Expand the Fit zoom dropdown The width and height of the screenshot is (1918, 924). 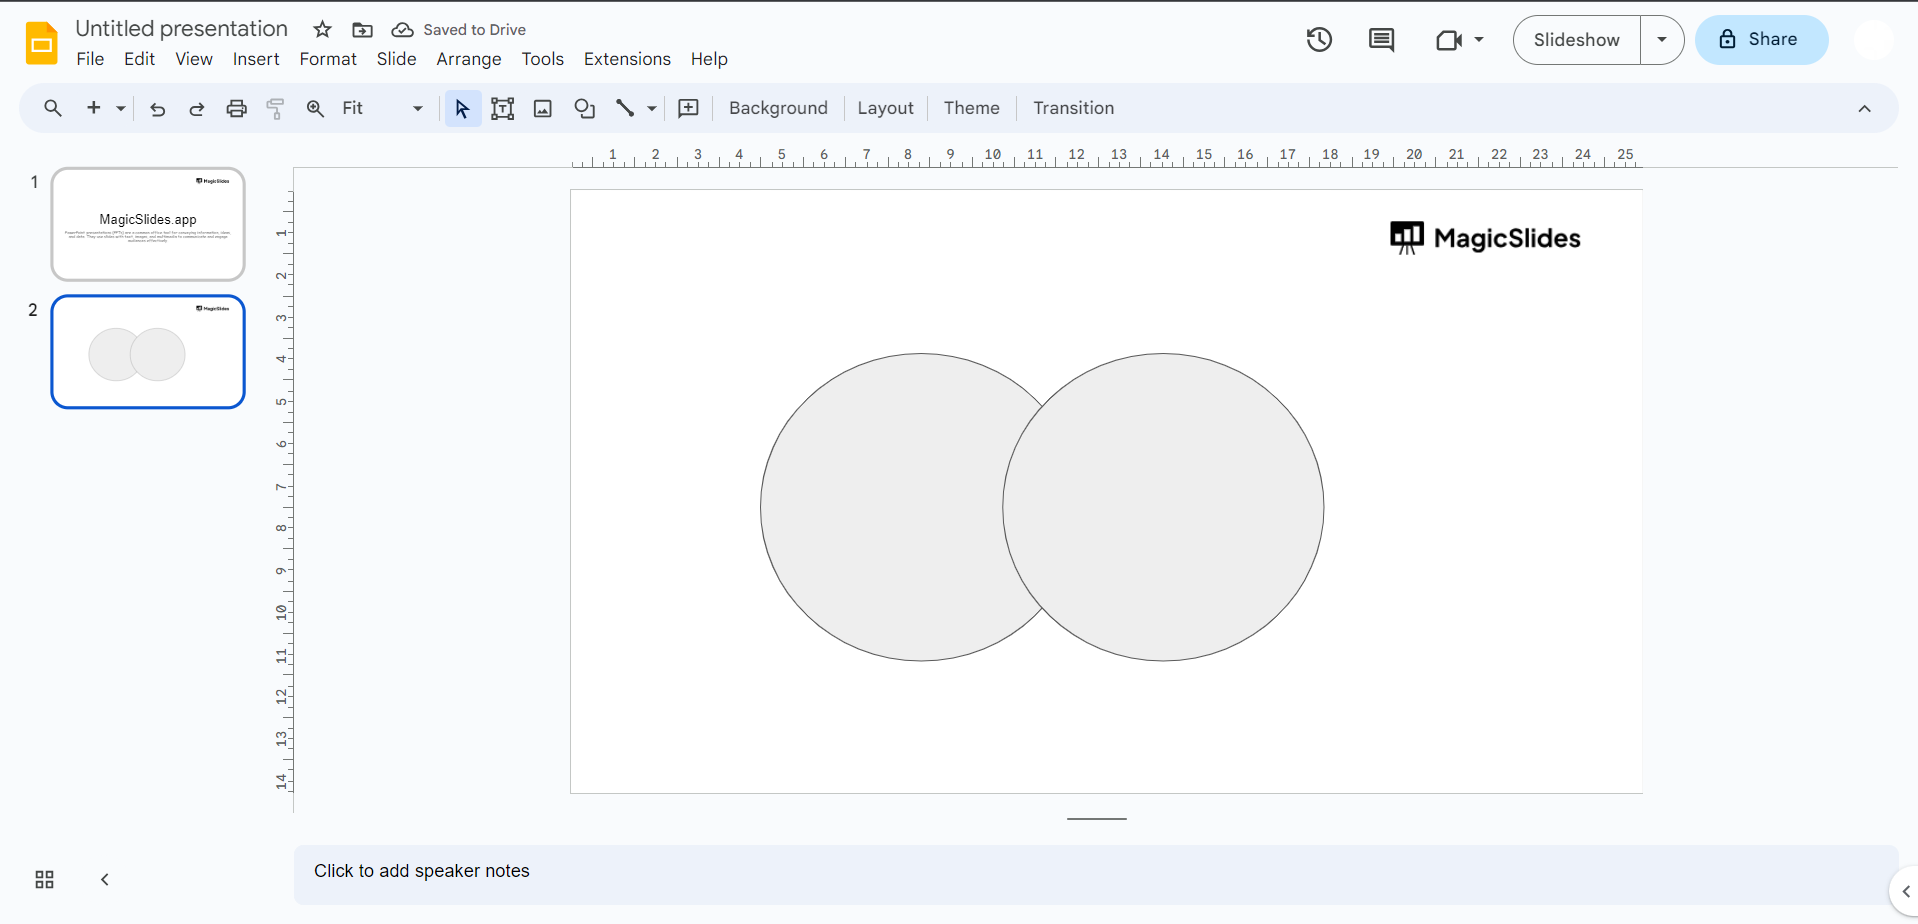tap(417, 109)
